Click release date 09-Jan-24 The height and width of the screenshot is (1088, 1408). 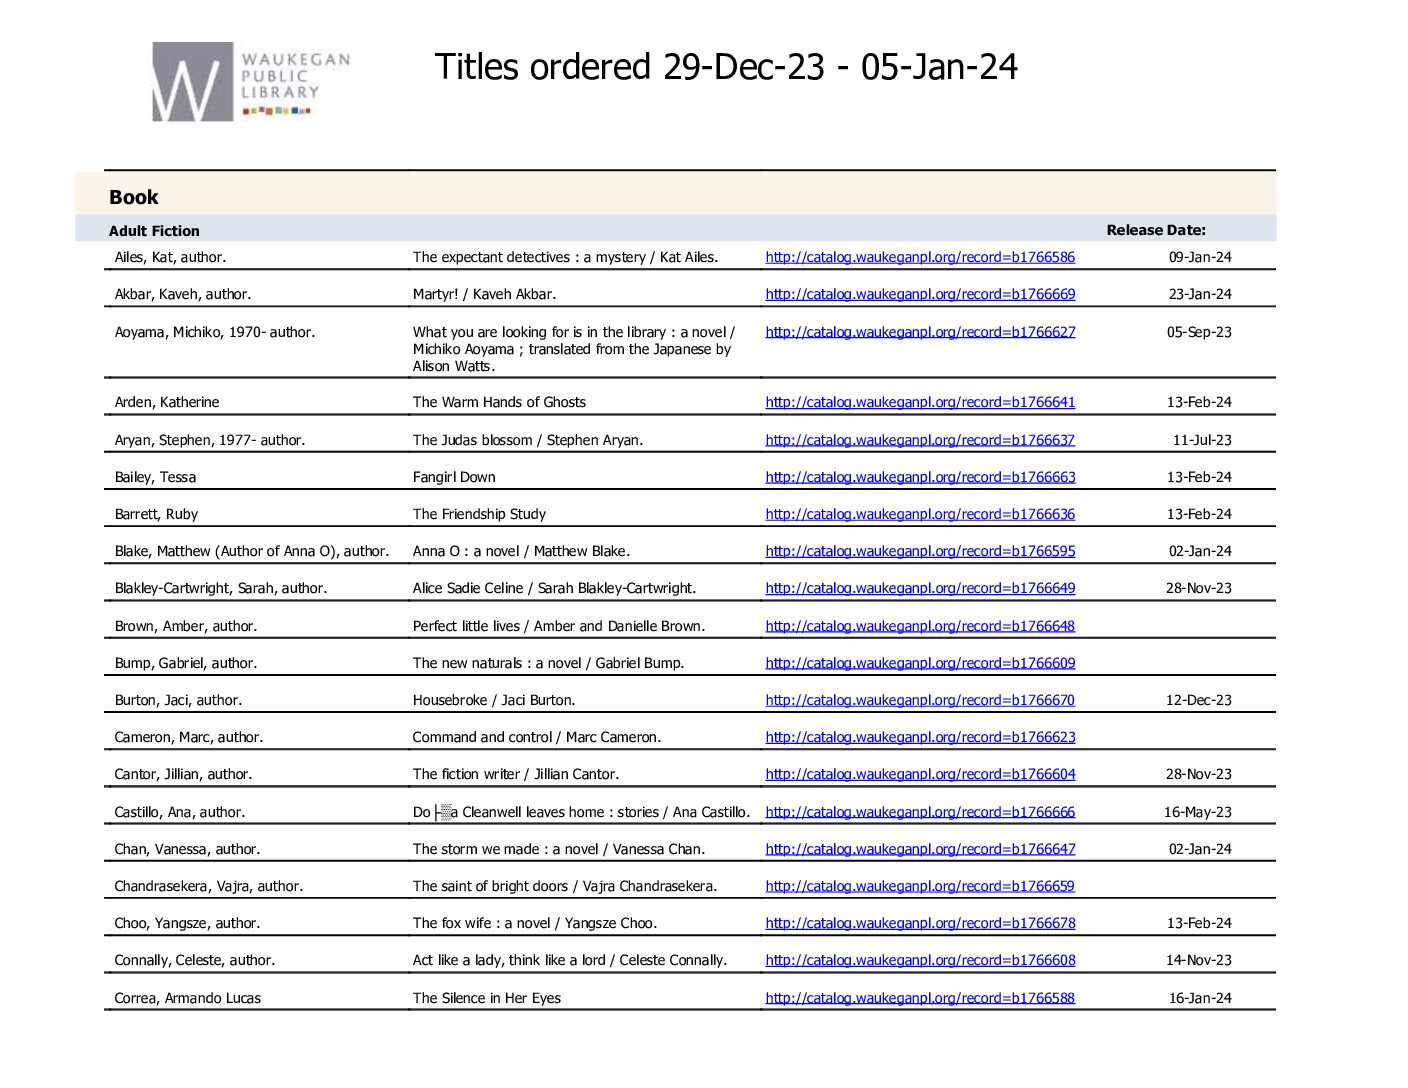tap(1200, 257)
